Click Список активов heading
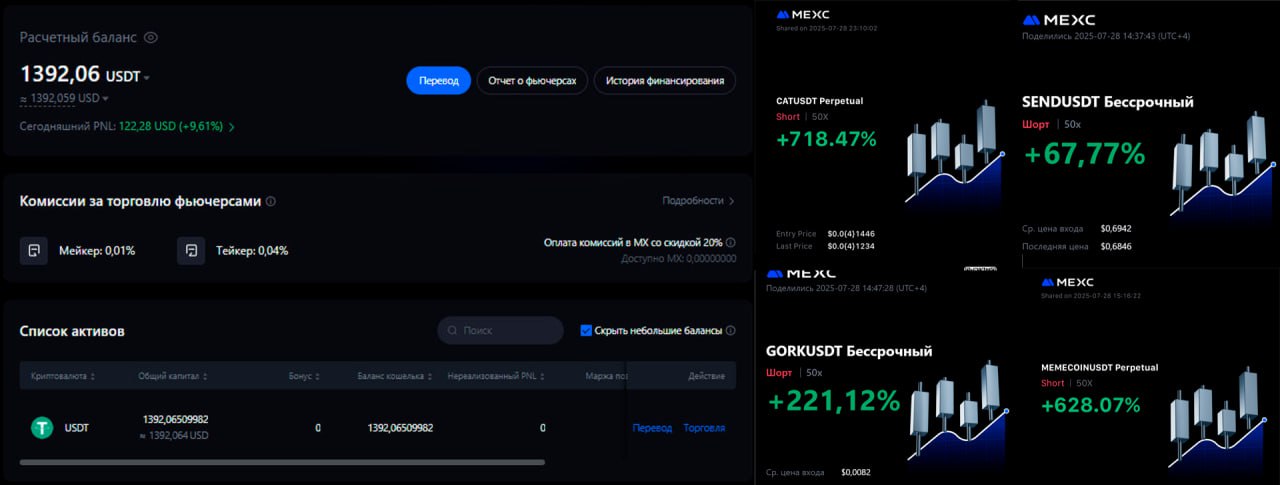The image size is (1280, 485). 72,331
